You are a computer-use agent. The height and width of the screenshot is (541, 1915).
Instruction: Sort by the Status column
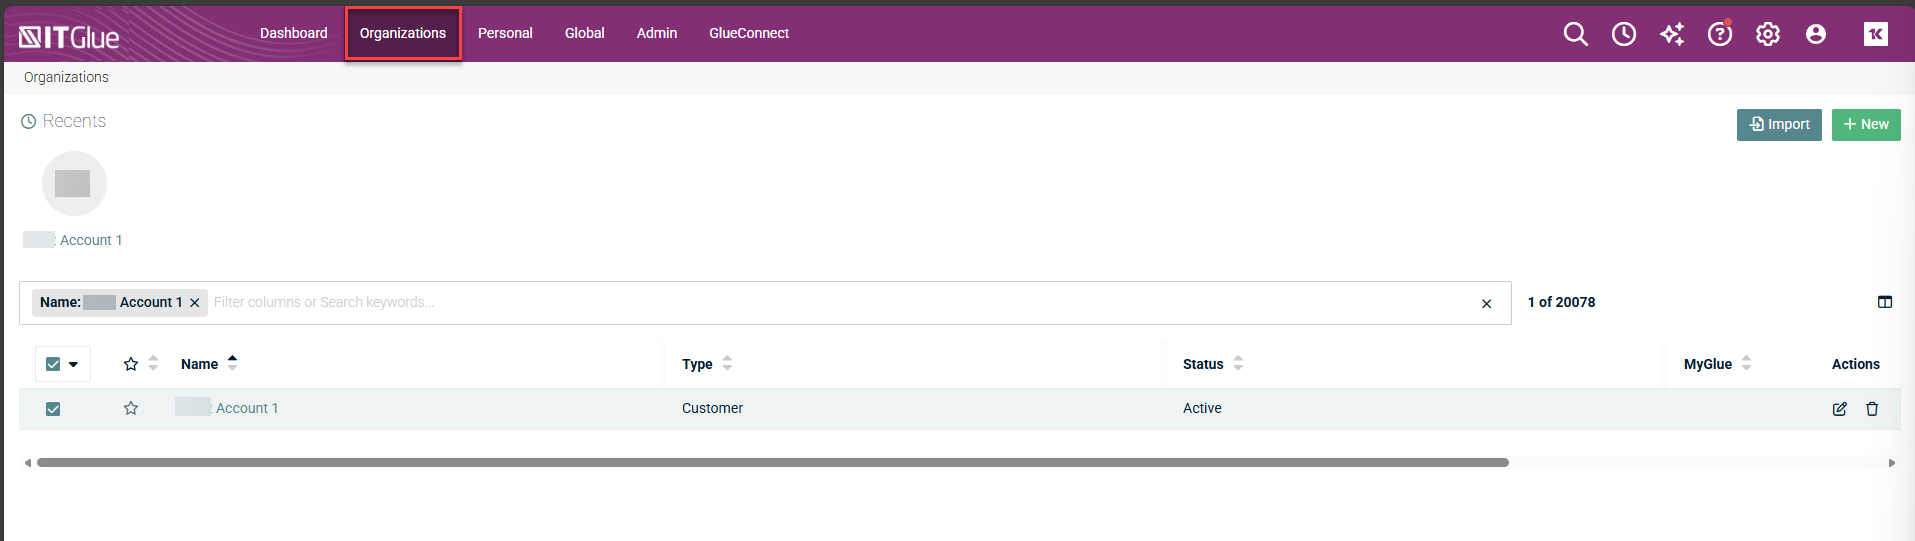(x=1203, y=364)
